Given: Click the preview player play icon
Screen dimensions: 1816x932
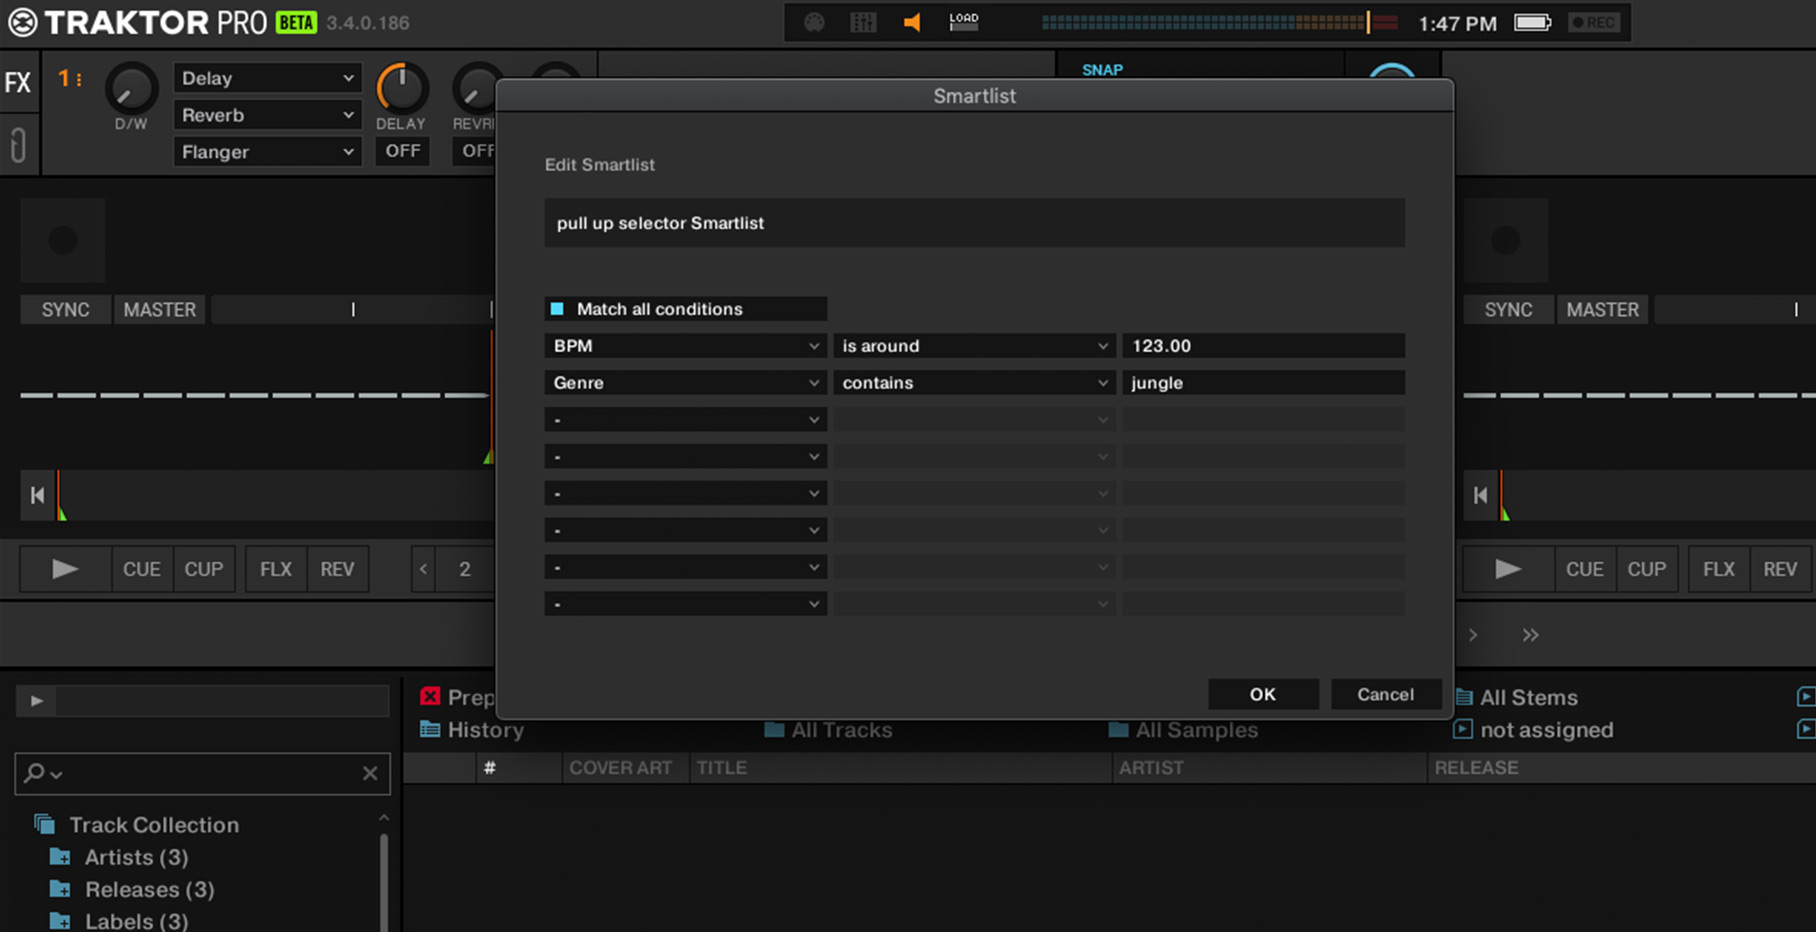Looking at the screenshot, I should coord(37,701).
